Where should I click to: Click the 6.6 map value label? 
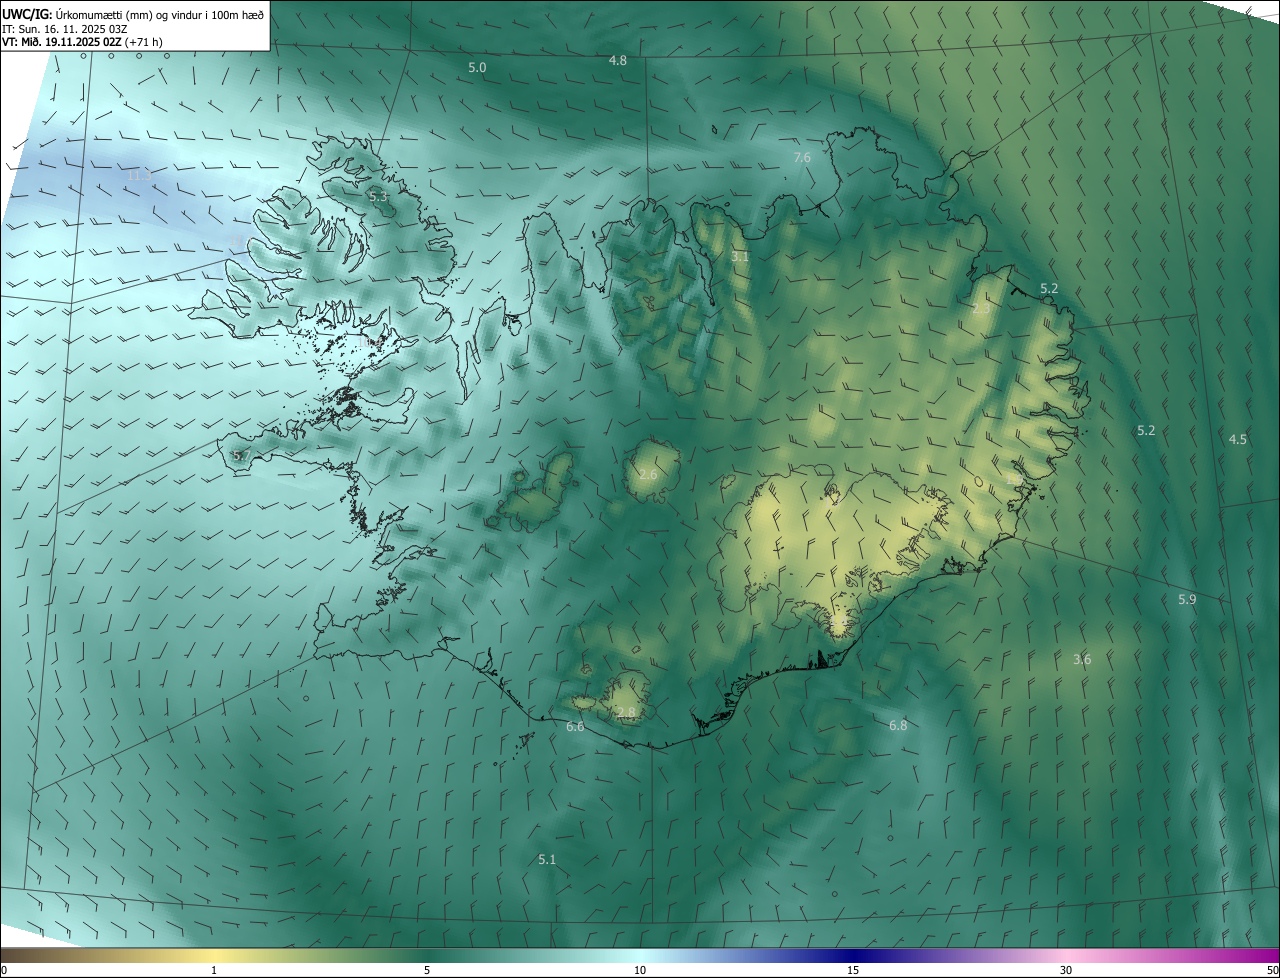[575, 726]
